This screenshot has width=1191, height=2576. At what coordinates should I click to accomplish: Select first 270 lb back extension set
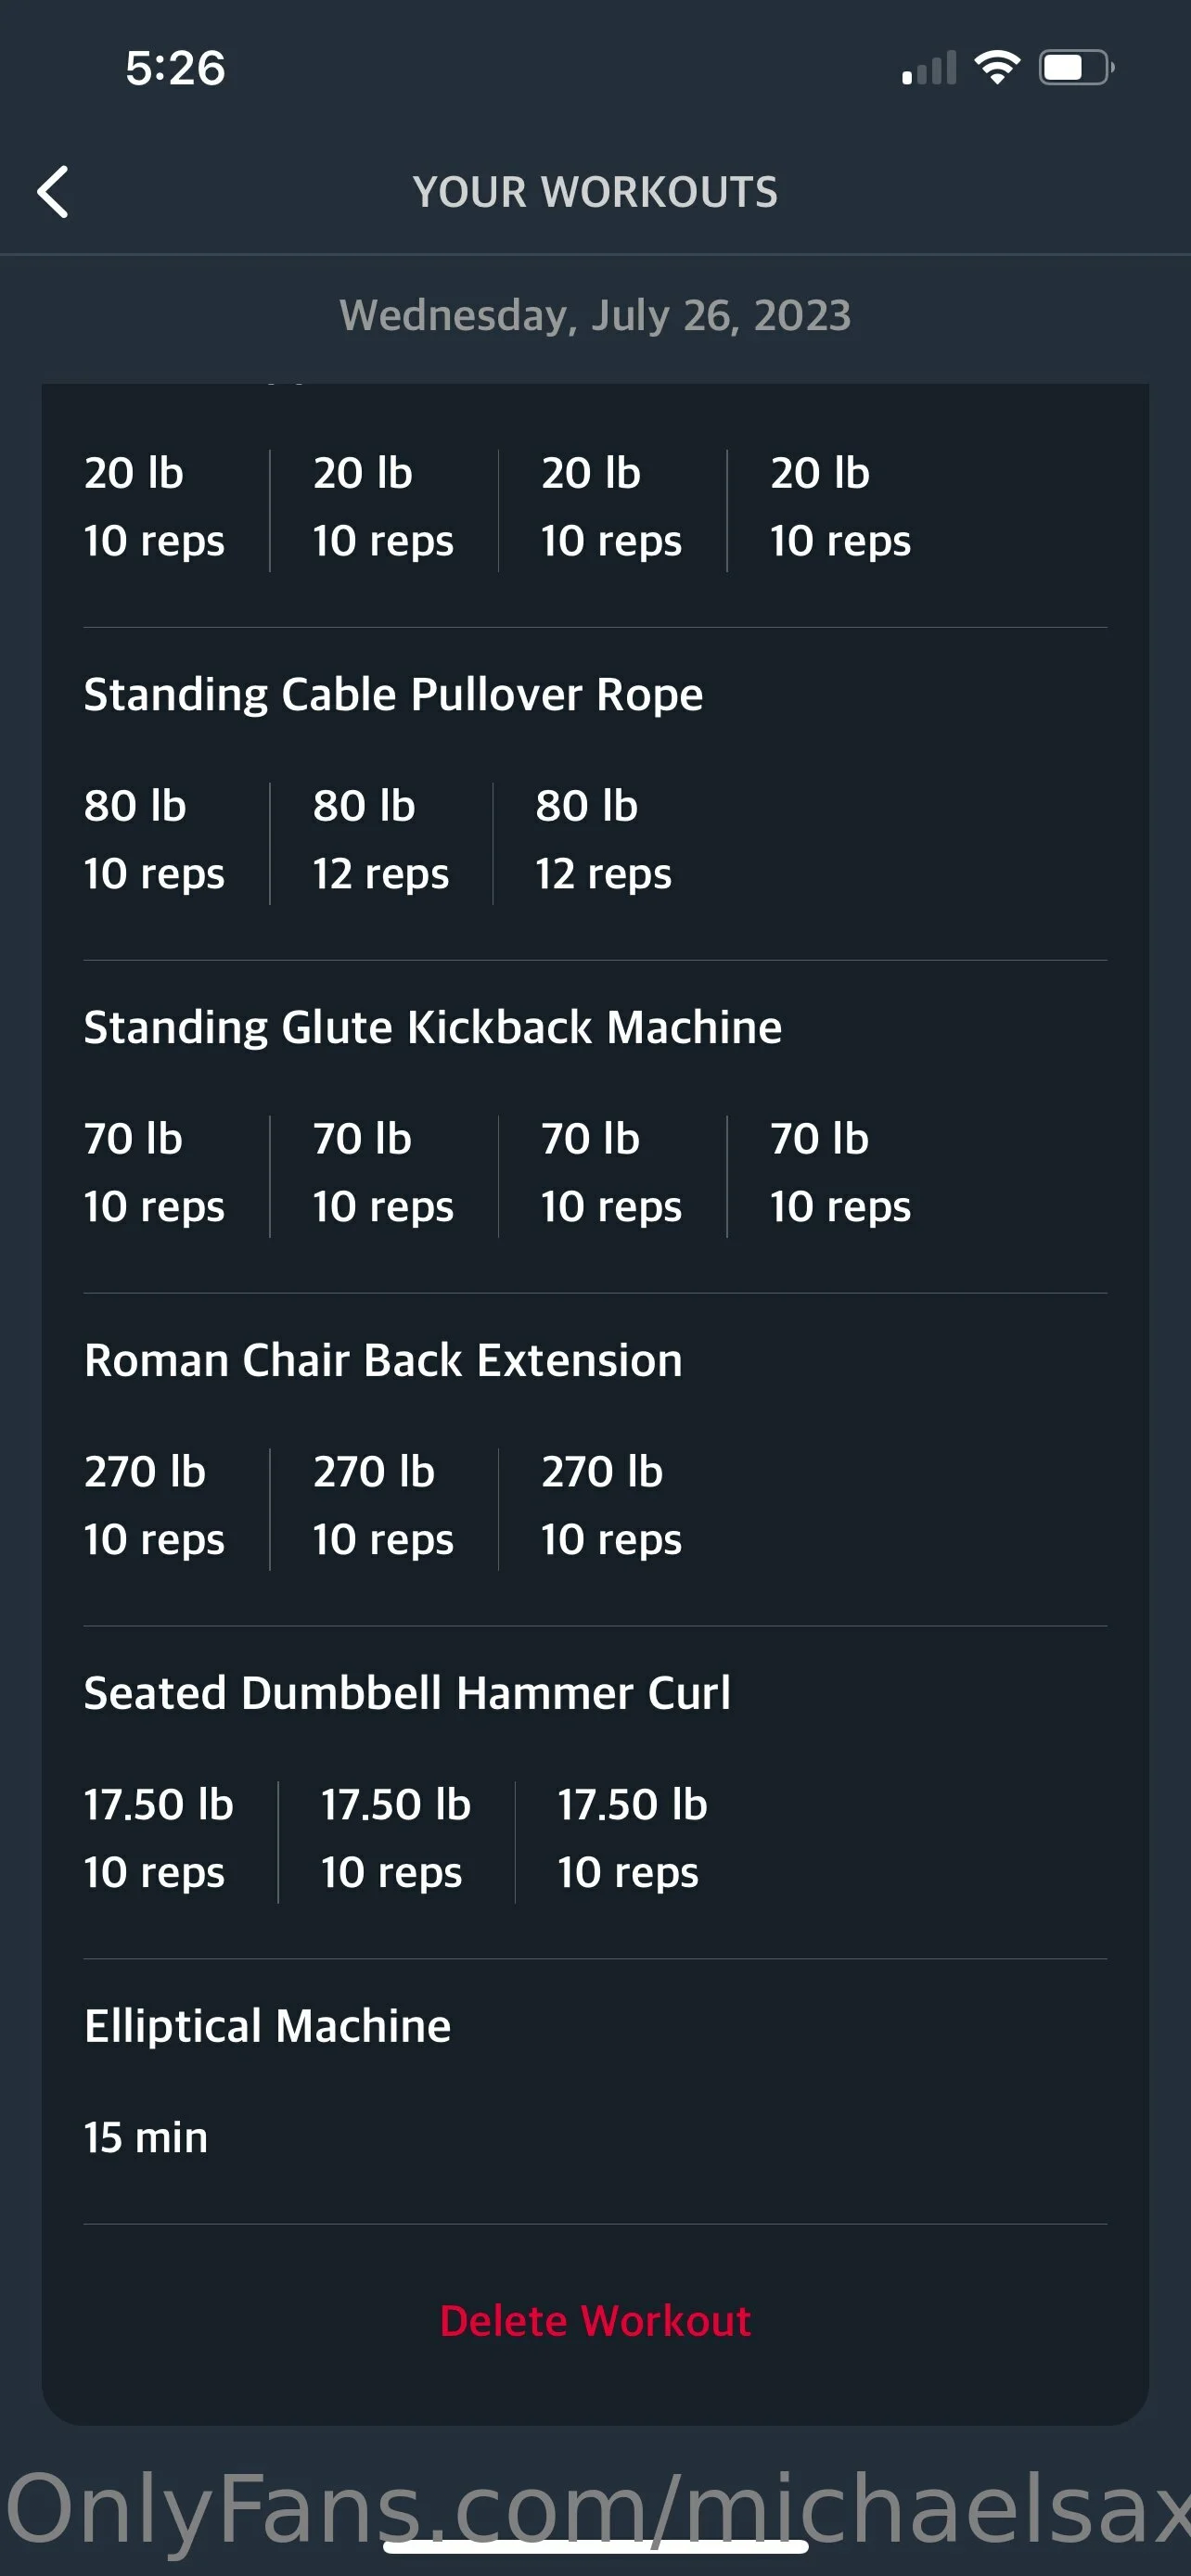154,1505
